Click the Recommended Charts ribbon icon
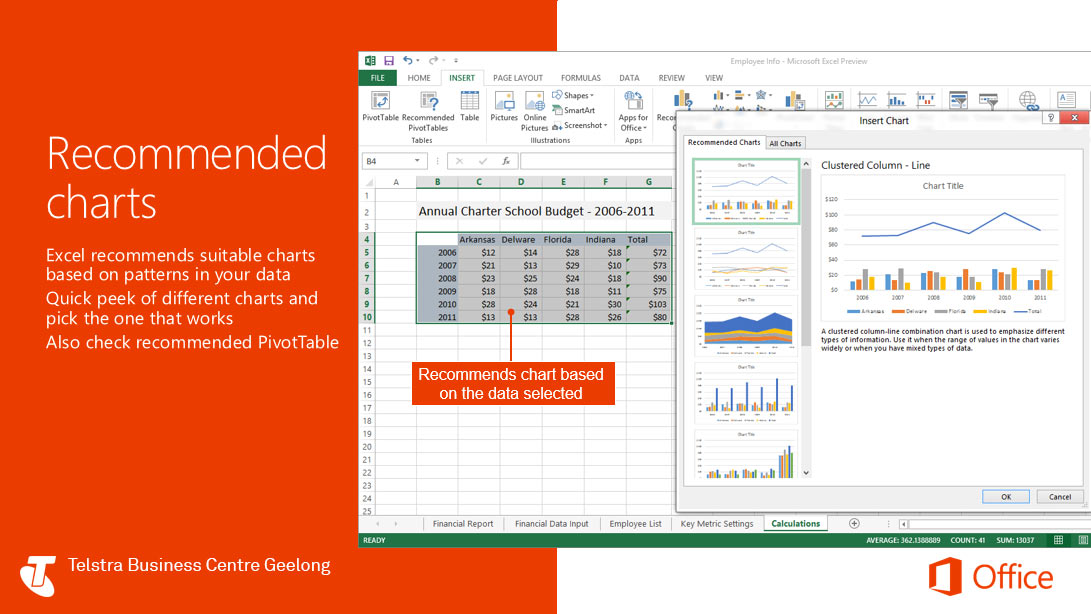 coord(682,102)
